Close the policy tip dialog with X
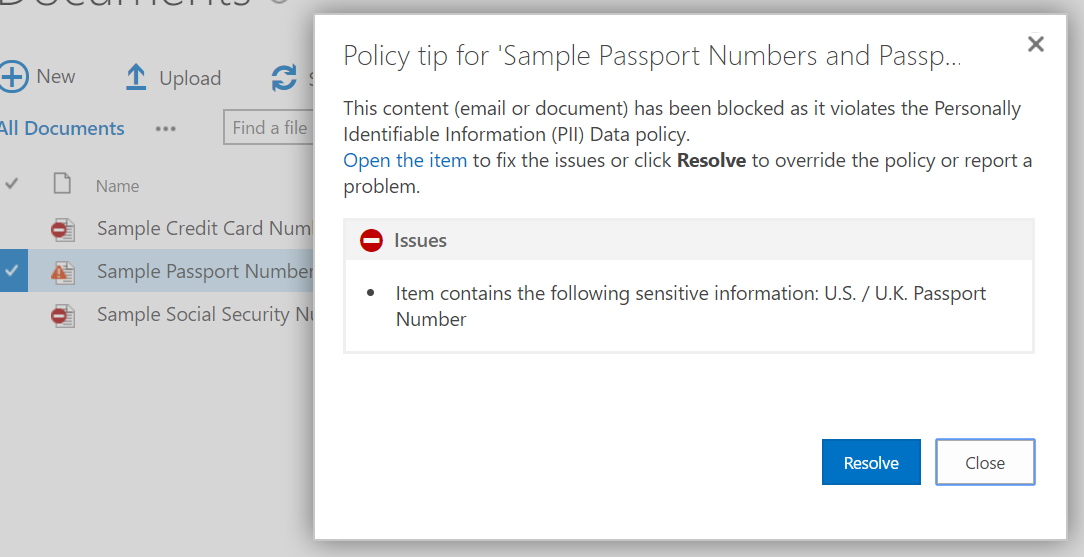 1036,44
